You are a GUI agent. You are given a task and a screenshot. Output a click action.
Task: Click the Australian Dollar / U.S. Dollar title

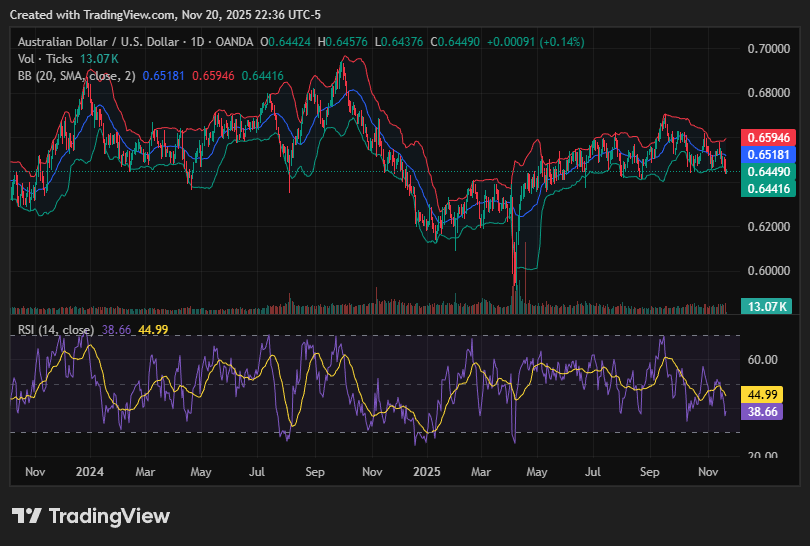tap(97, 42)
